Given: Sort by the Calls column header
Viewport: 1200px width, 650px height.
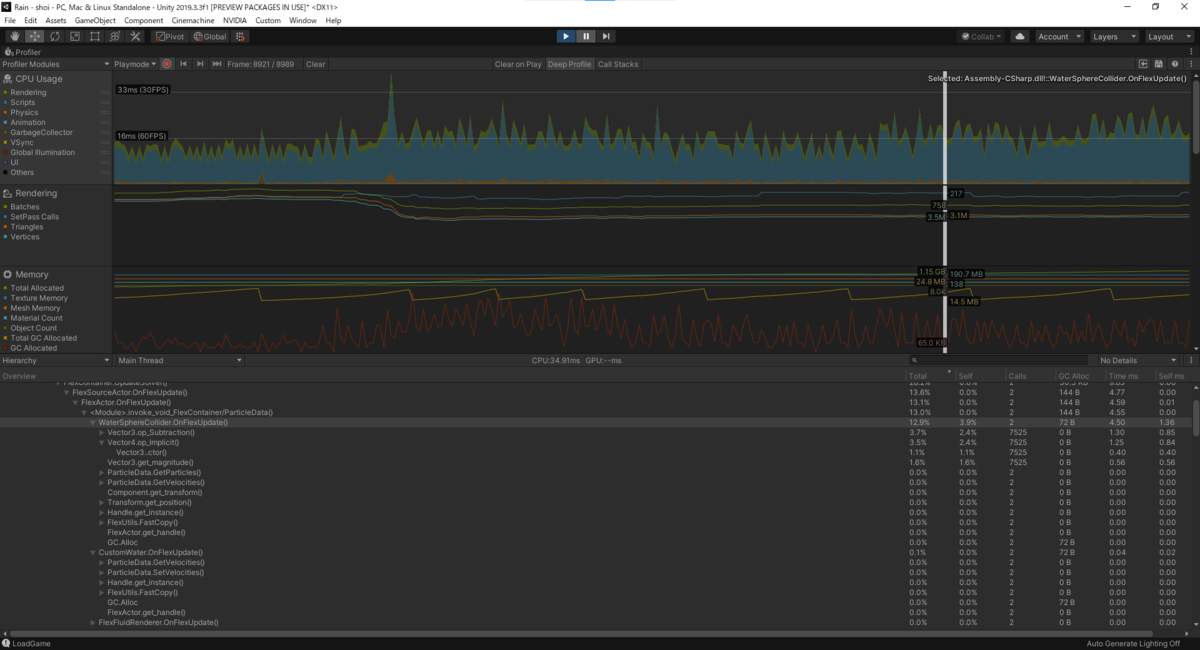Looking at the screenshot, I should click(1030, 376).
